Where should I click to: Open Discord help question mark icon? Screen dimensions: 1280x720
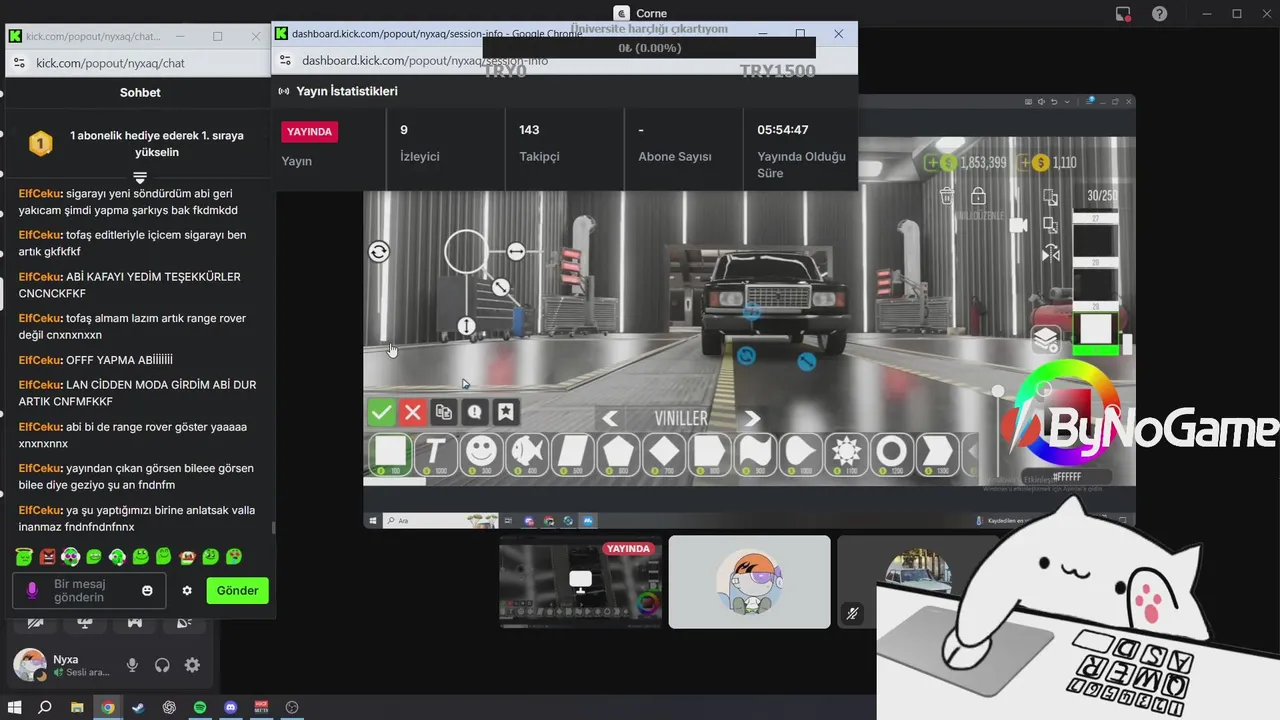(x=1159, y=14)
